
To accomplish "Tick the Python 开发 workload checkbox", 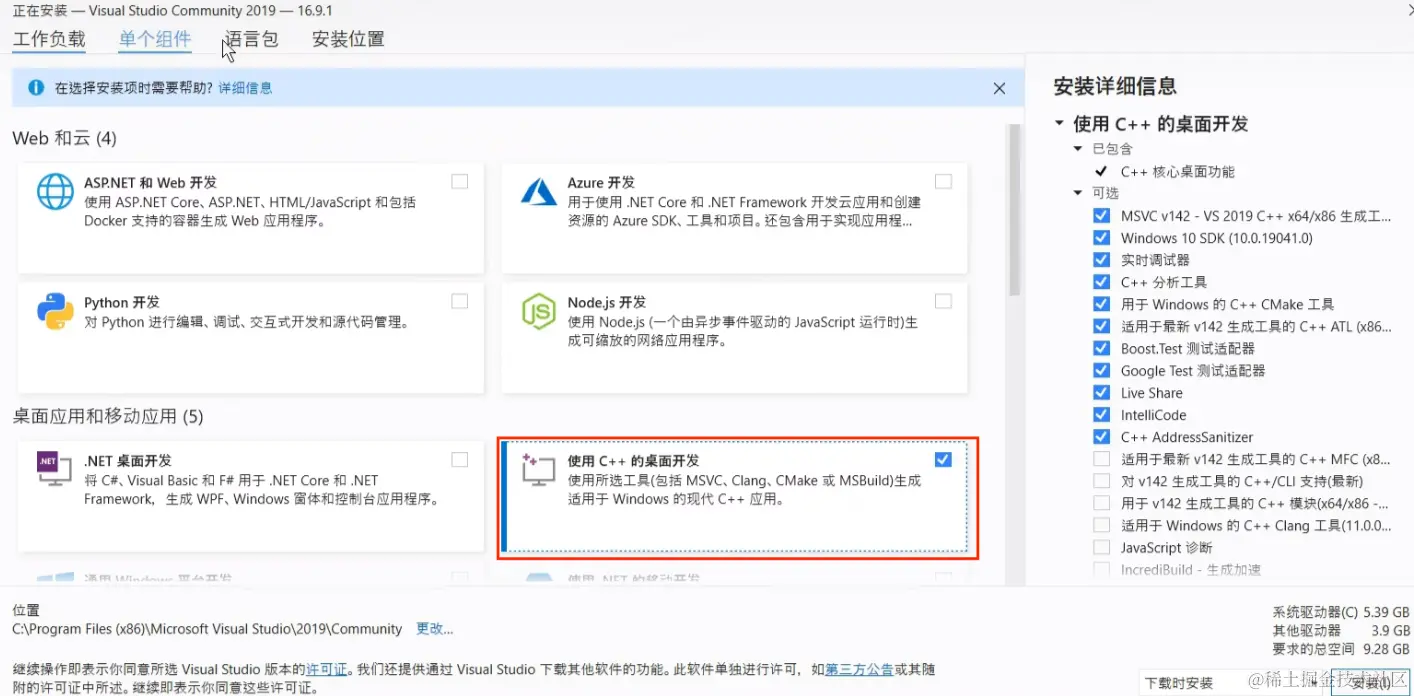I will (x=459, y=301).
